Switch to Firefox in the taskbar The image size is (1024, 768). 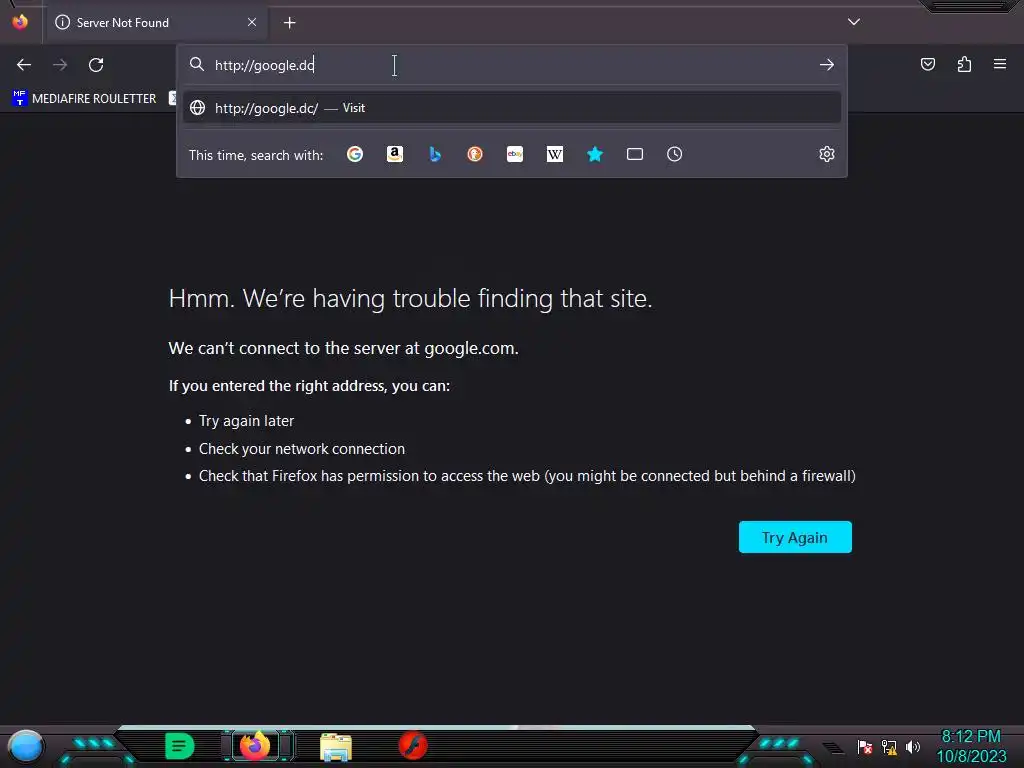255,746
